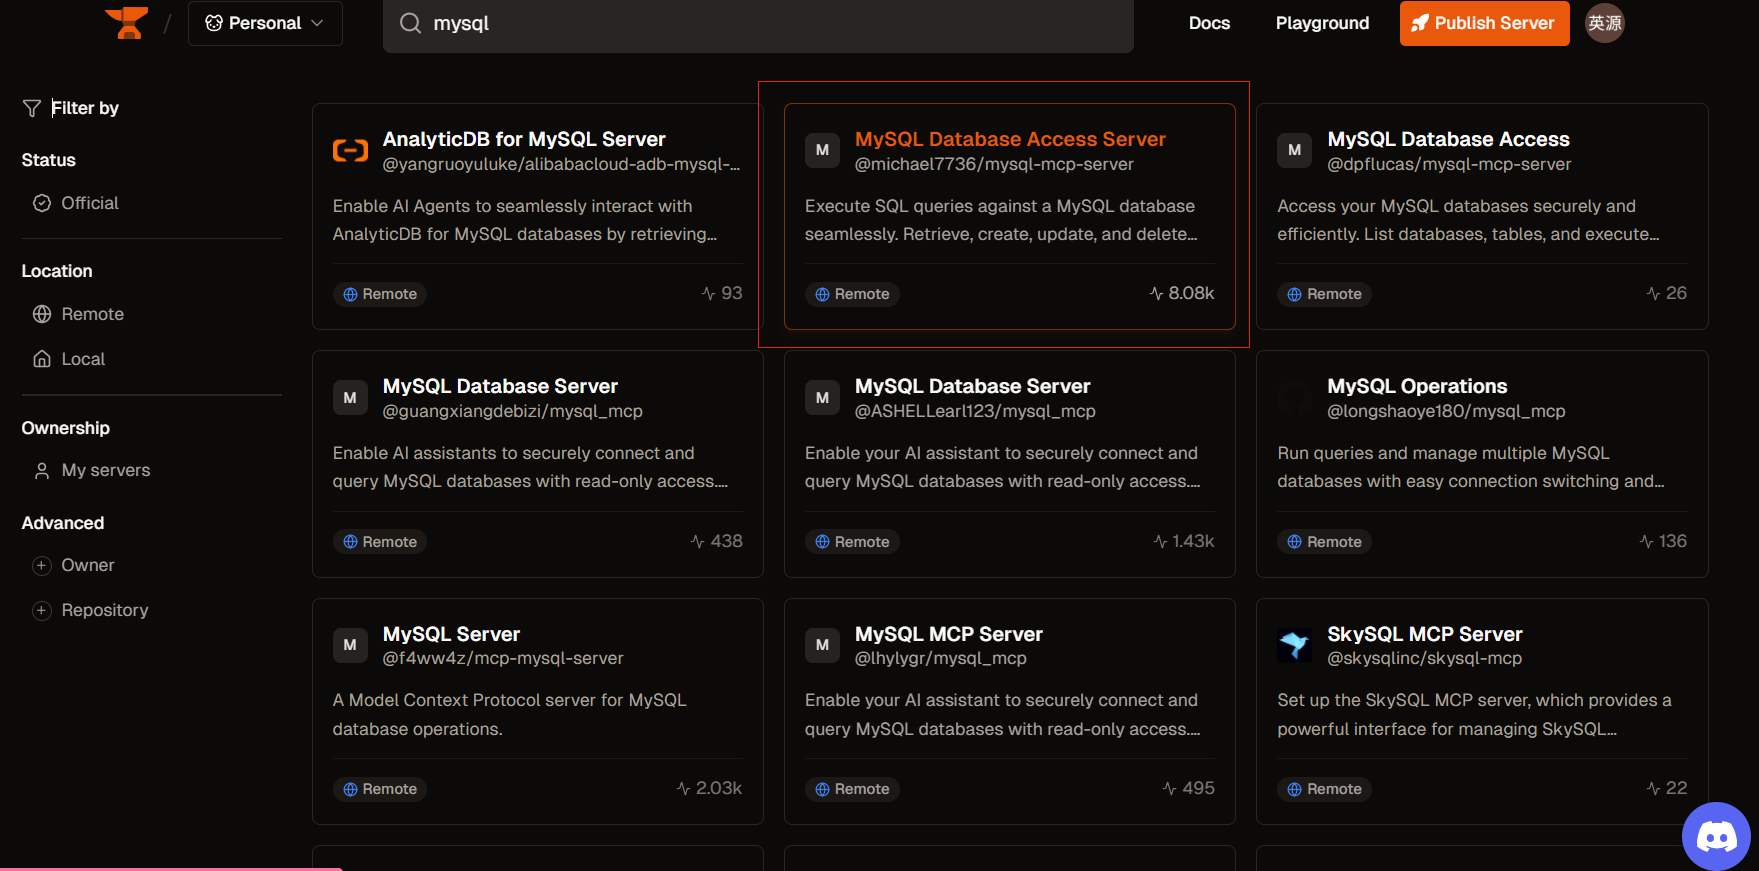Click M icon of ASHELLearl123 server
This screenshot has height=871, width=1759.
pos(822,397)
